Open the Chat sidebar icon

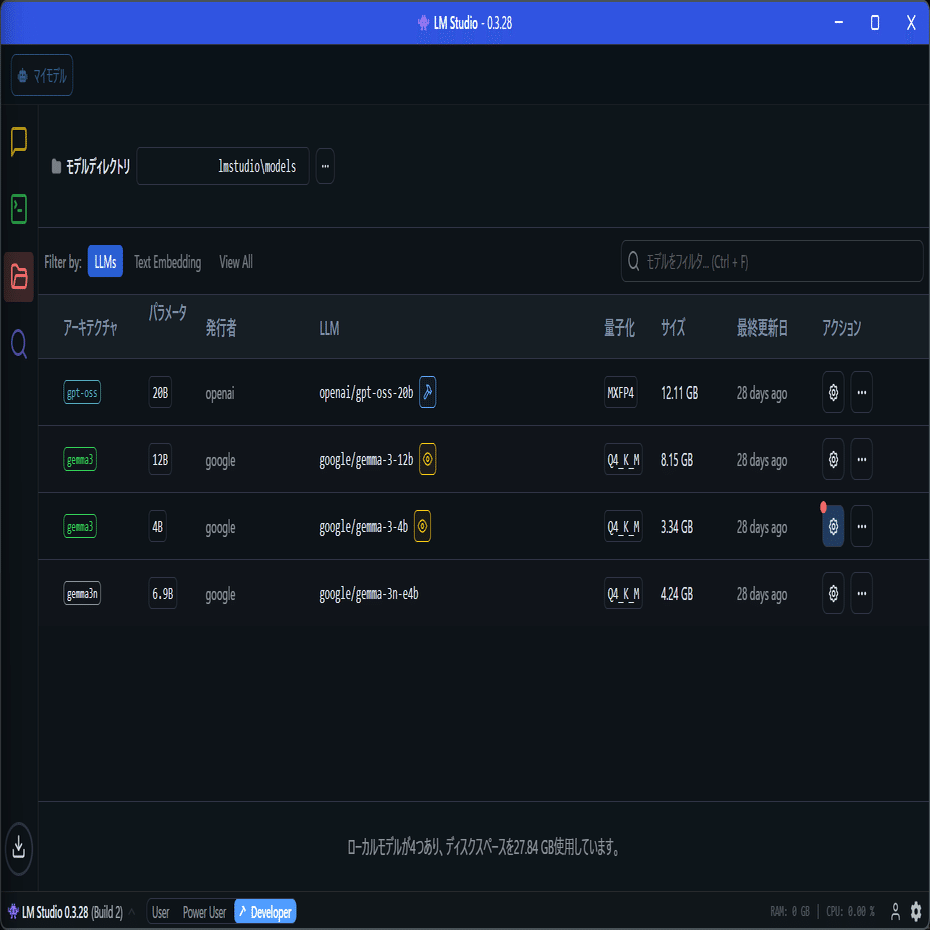[19, 142]
